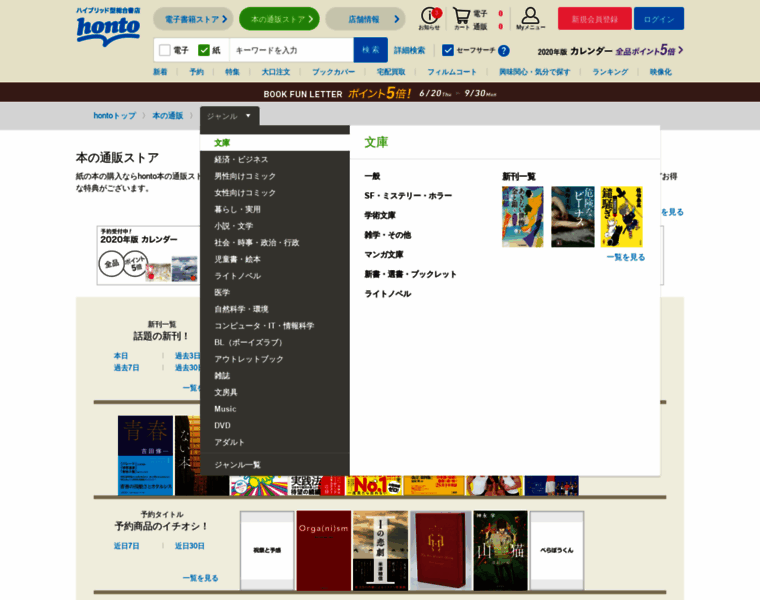Choose コンピュータ・IT・情報科学 in the genre menu
The width and height of the screenshot is (760, 600).
tap(275, 326)
